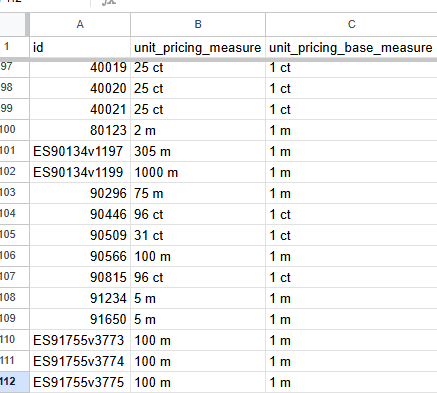The image size is (437, 393).
Task: Click cell with id 91234
Action: pos(80,298)
